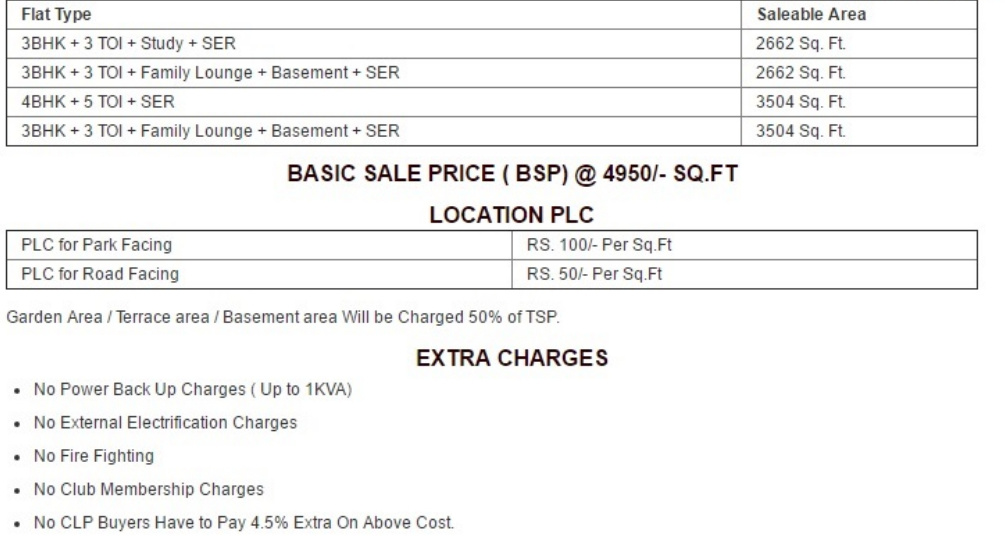Click the No Power Back Up Charges item
This screenshot has height=549, width=1005.
pos(185,389)
